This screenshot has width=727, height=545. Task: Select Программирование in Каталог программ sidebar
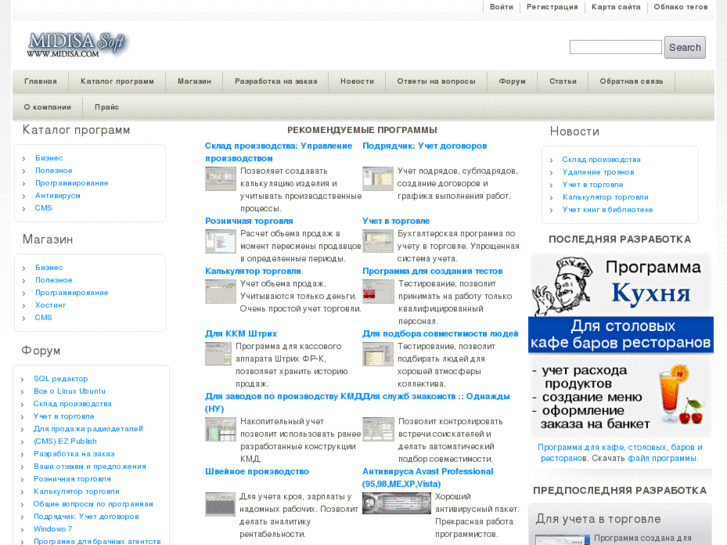71,183
